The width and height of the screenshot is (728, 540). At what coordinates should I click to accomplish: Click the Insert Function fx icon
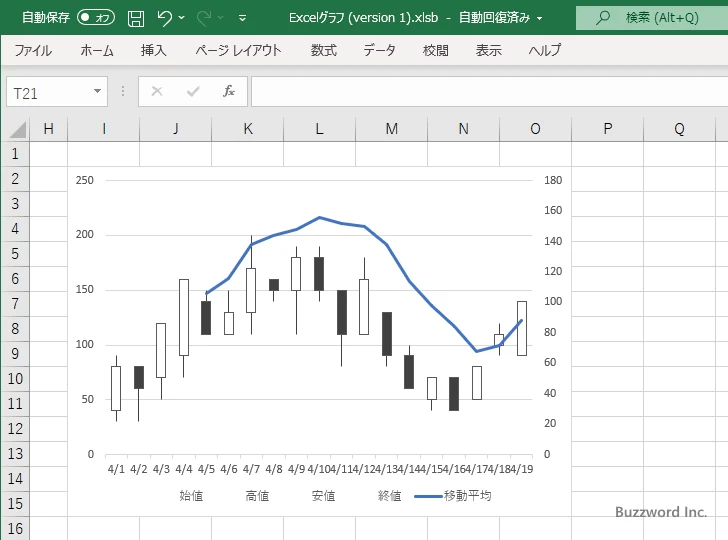228,91
